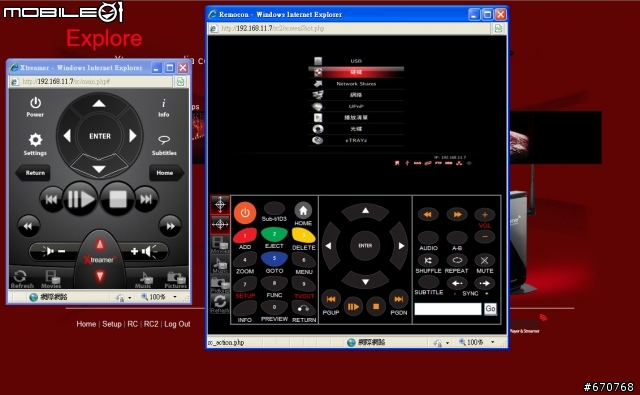
Task: Click orange power button in Remocon window
Action: coord(245,213)
